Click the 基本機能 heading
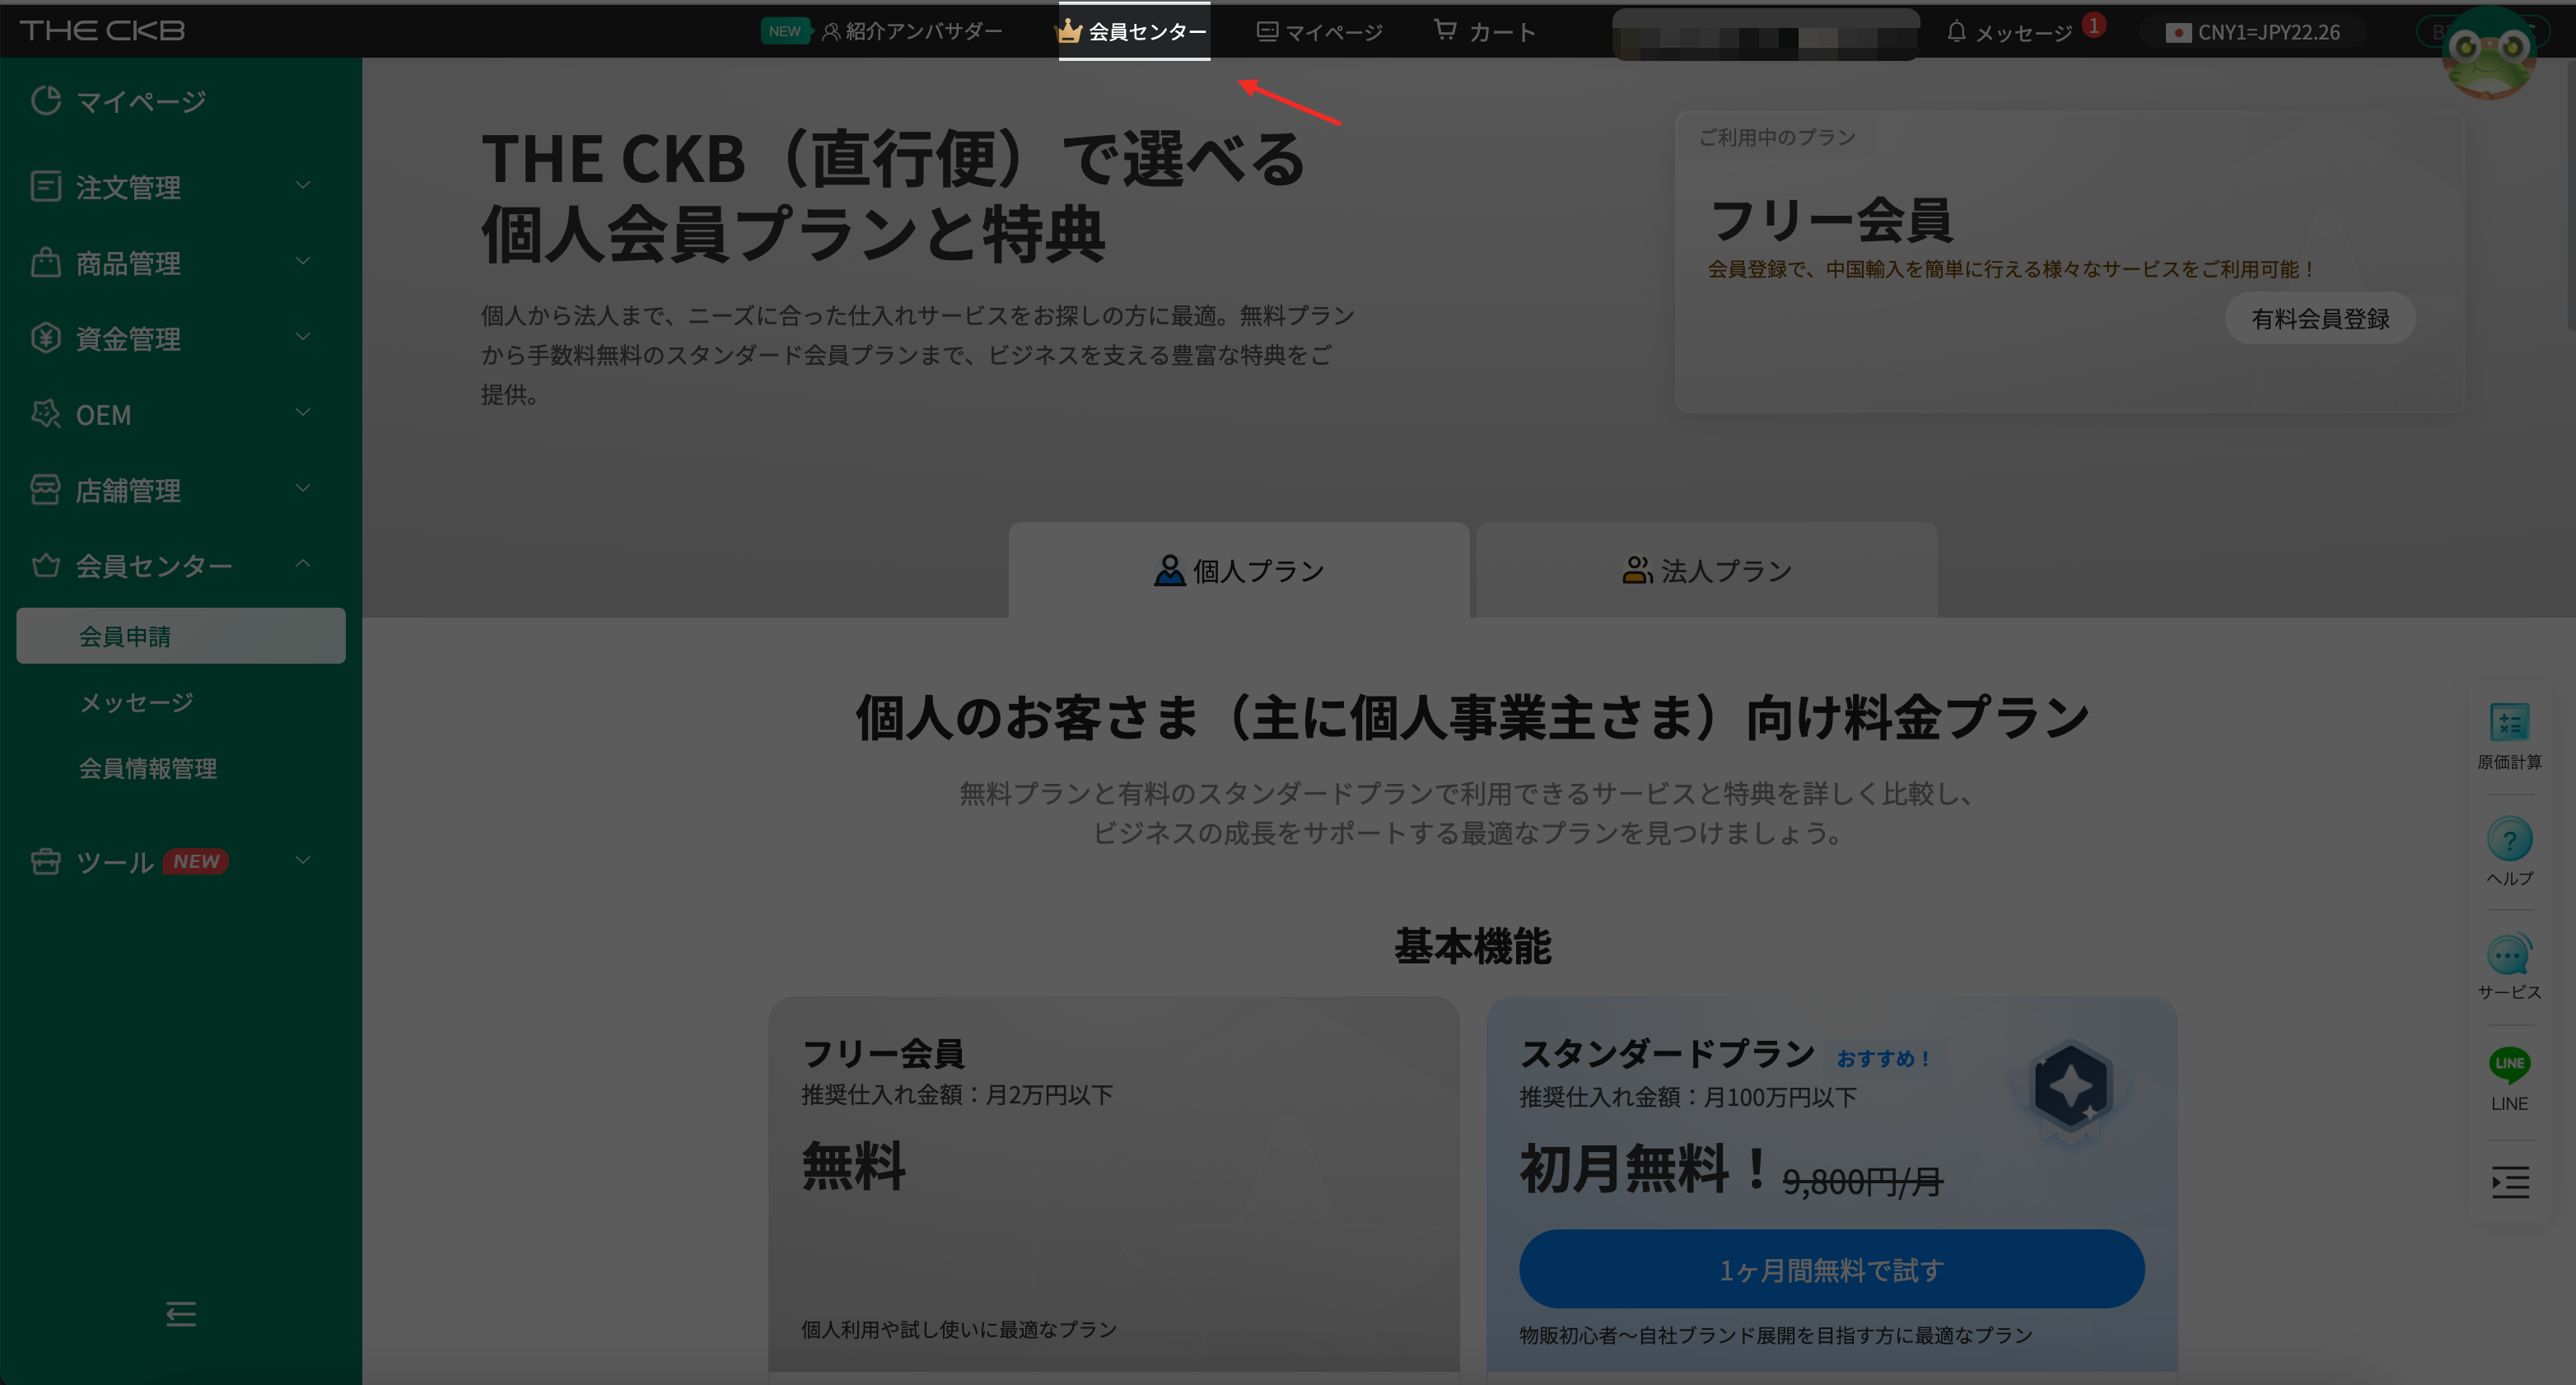 (x=1472, y=946)
